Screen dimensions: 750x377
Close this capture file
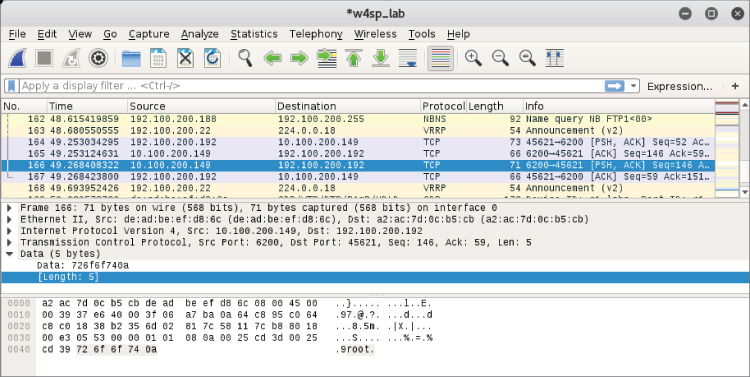pos(185,58)
